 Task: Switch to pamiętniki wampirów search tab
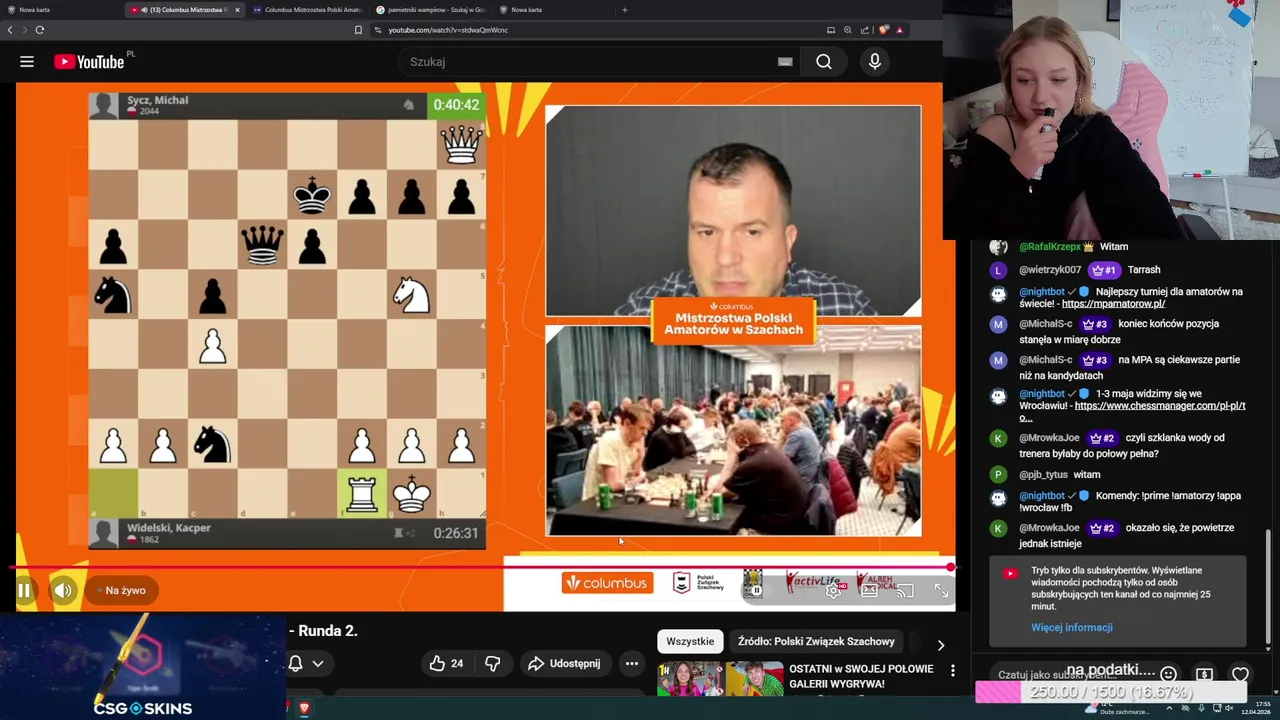(x=430, y=10)
